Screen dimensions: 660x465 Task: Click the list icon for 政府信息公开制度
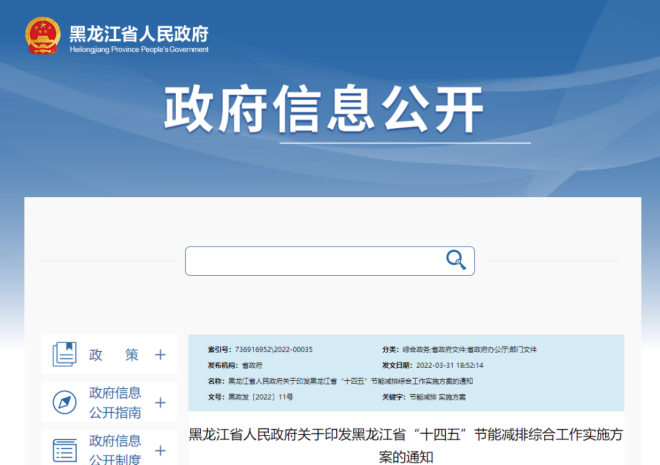(x=65, y=449)
